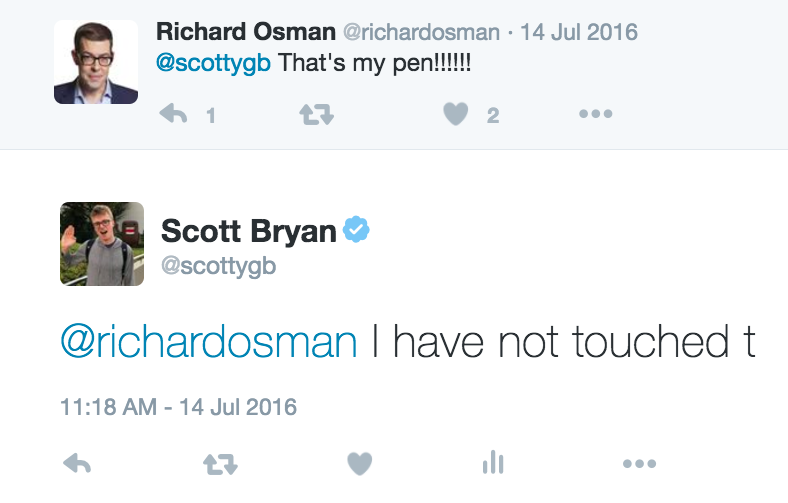Open the grey @richardosman handle in header

(421, 32)
